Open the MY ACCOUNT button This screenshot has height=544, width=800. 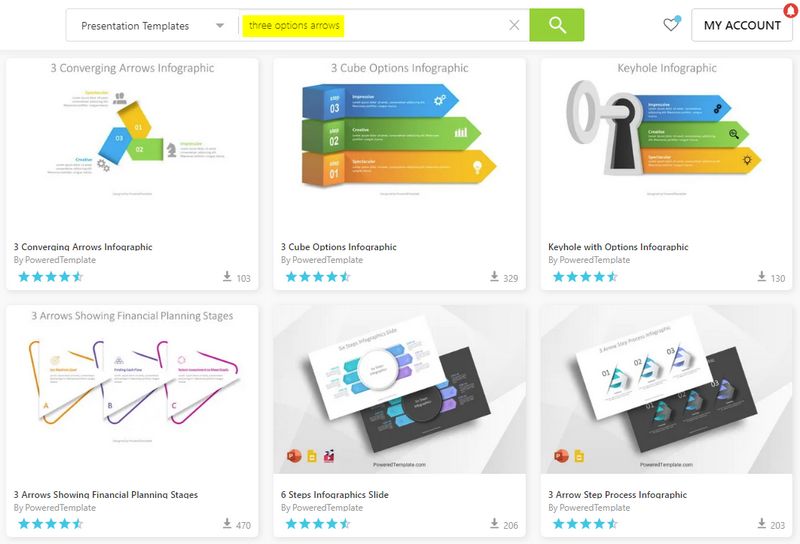[742, 25]
